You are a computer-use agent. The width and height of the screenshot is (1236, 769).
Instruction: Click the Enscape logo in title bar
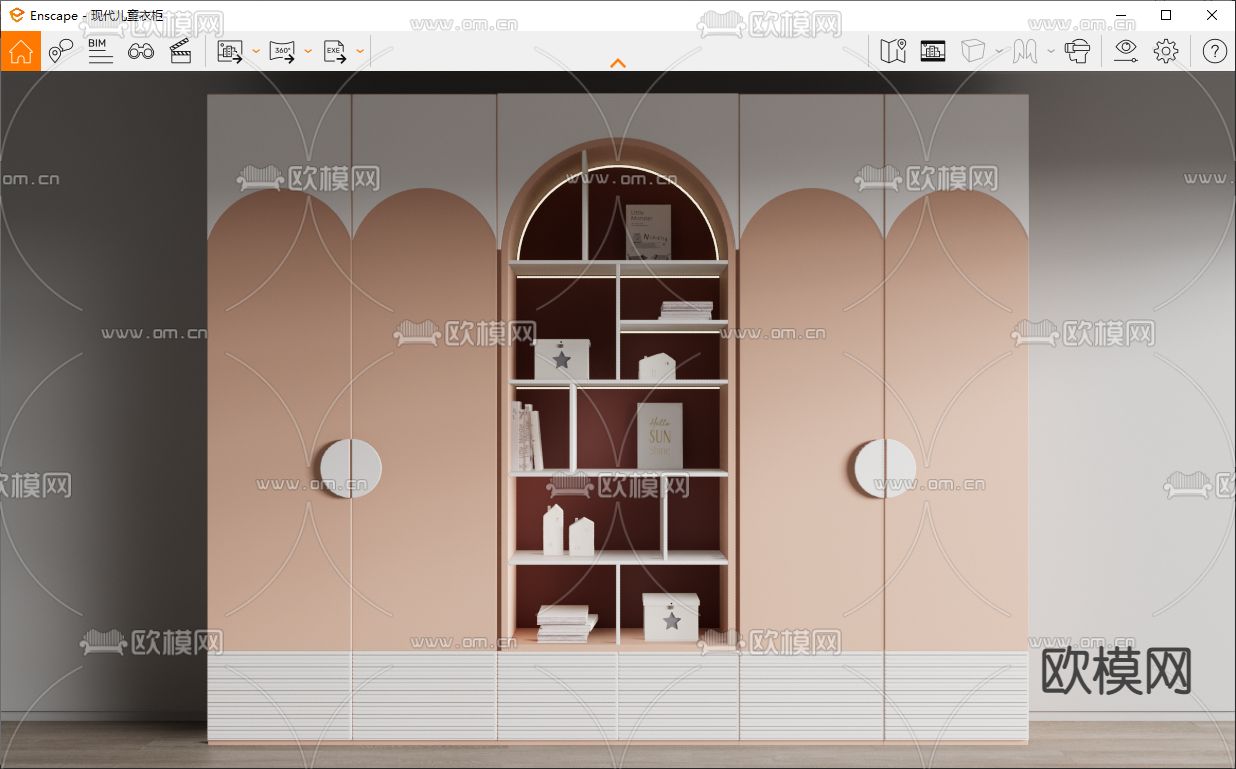pyautogui.click(x=16, y=15)
